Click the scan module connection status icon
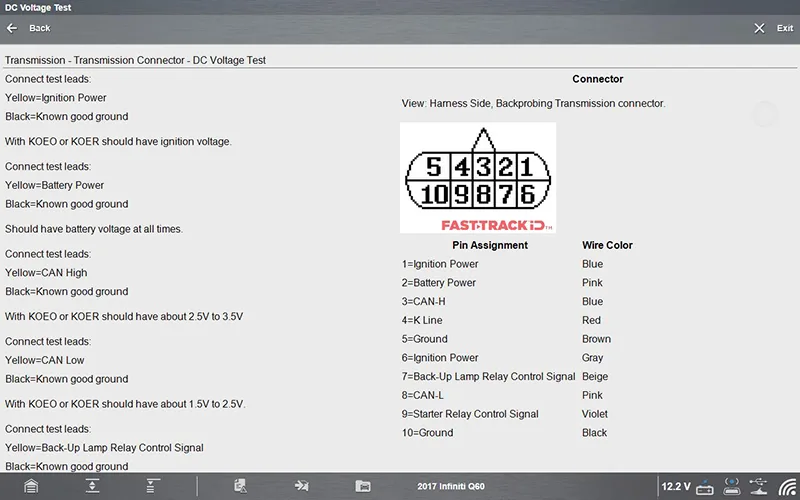This screenshot has height=500, width=800. click(732, 486)
